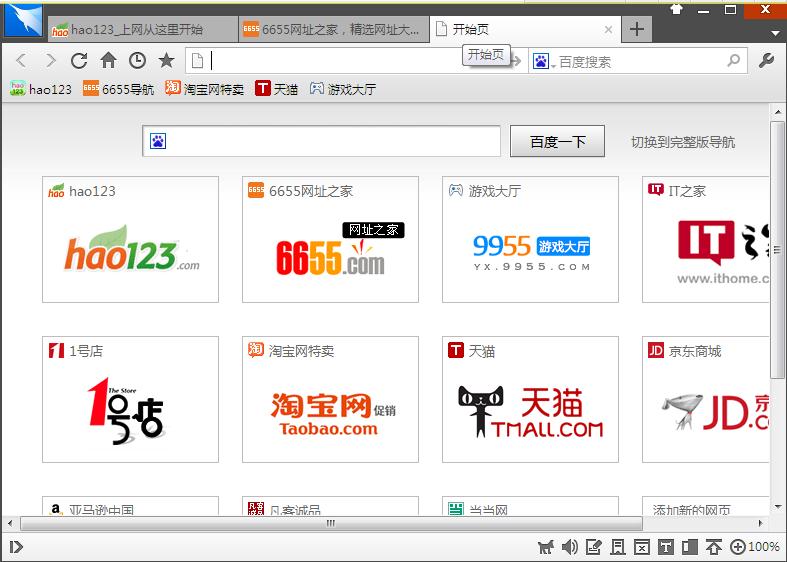This screenshot has width=787, height=562.
Task: Open the TMALL.COM thumbnail tile
Action: click(530, 399)
